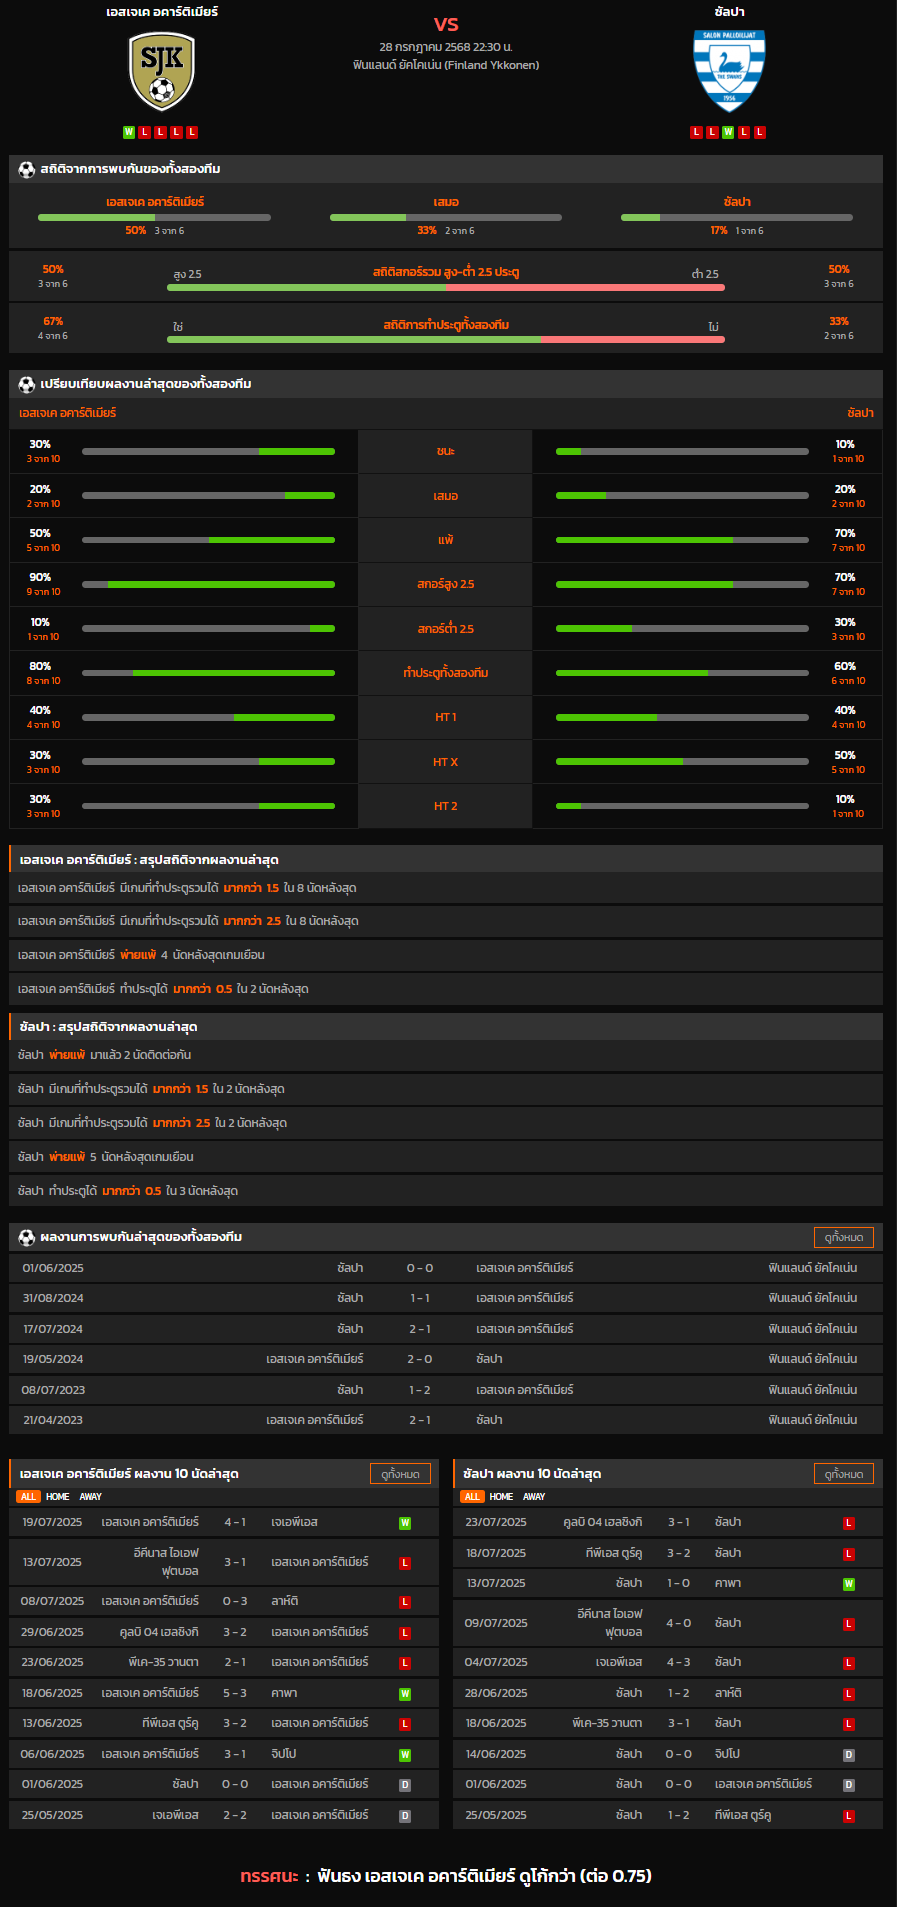This screenshot has height=1907, width=897.
Task: Click W result badge for 13/07/2025 Salpa match
Action: [849, 1584]
